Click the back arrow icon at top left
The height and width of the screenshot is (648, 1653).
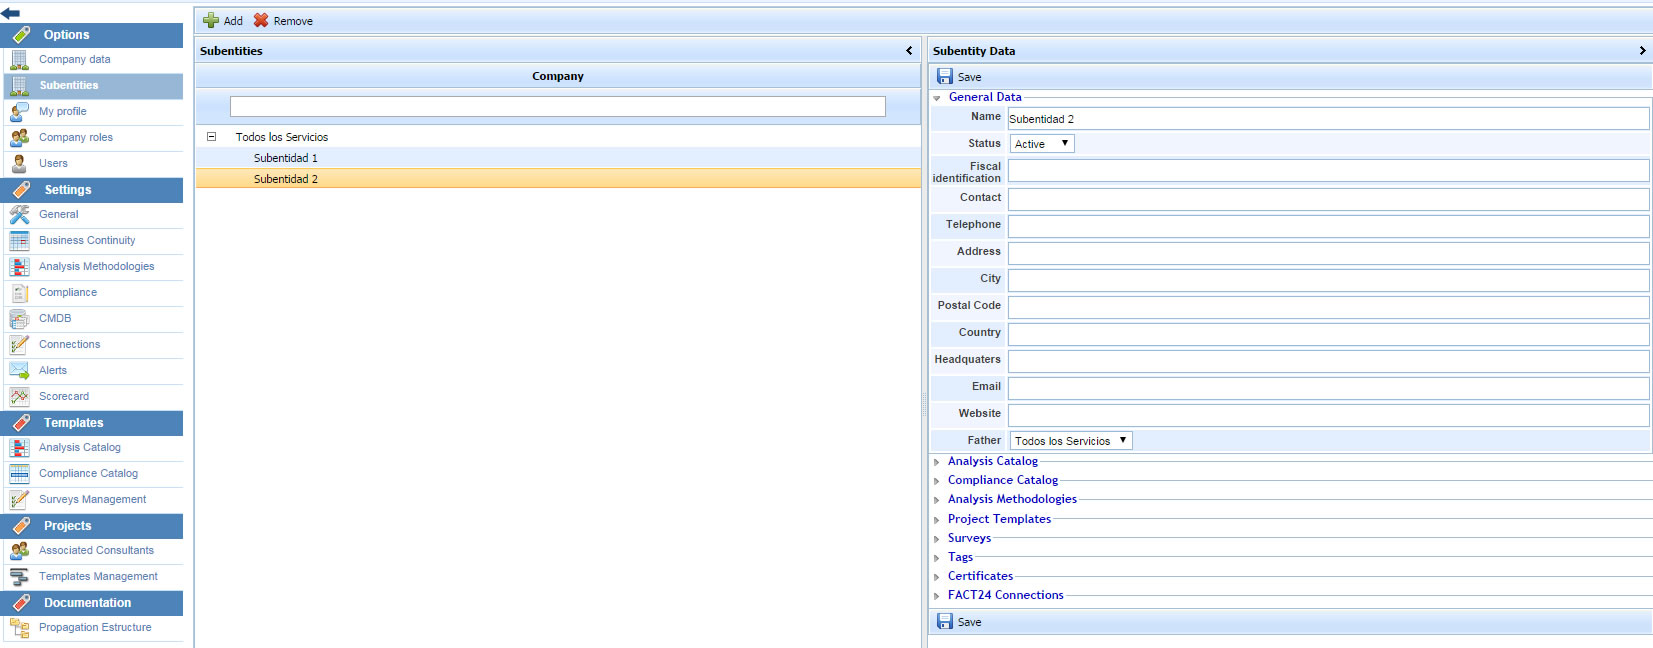11,12
